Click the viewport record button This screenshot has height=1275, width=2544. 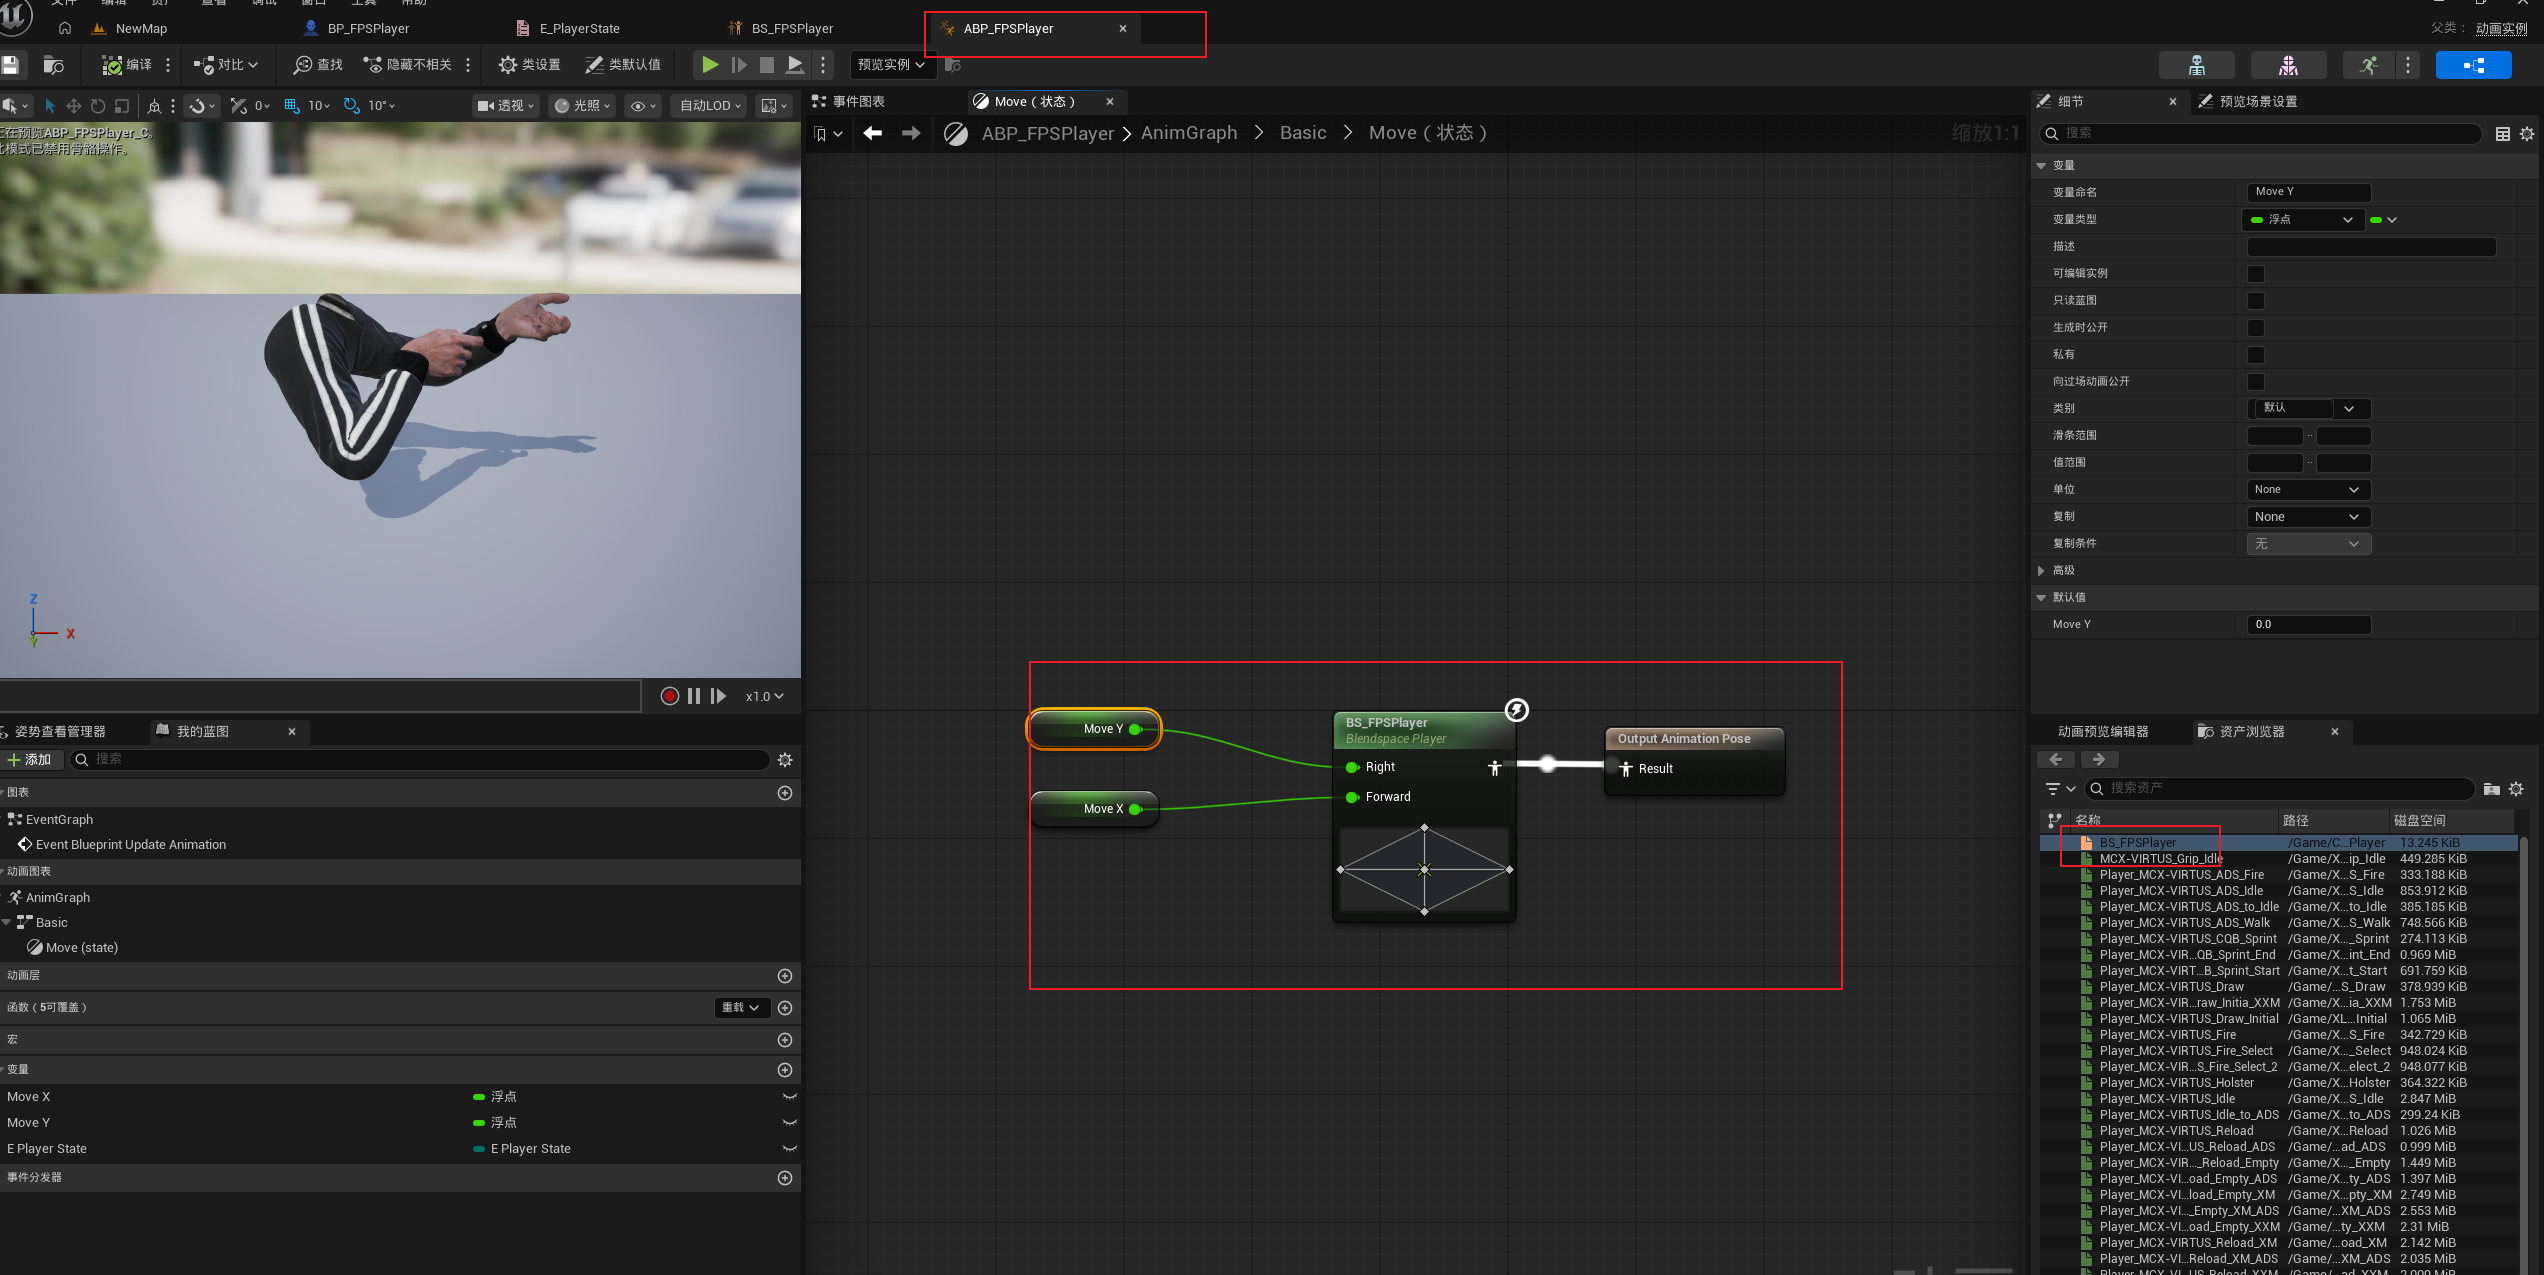[x=670, y=696]
